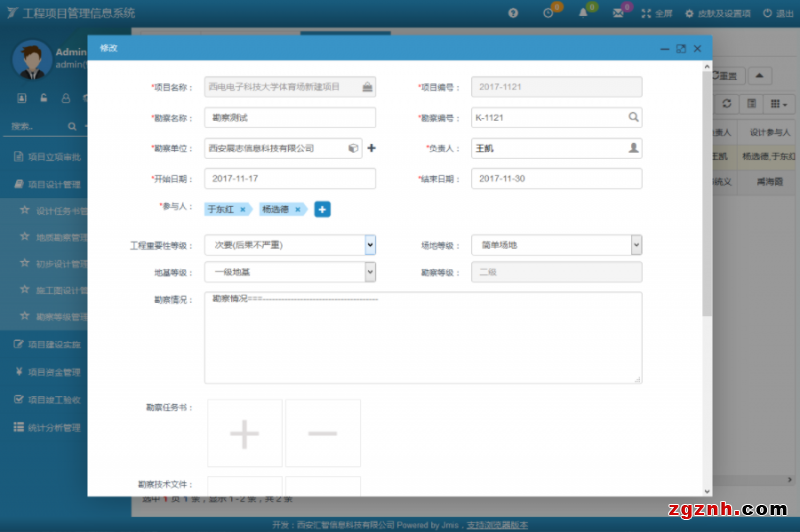
Task: Click the large plus to upload 勘察任务书
Action: [x=244, y=433]
